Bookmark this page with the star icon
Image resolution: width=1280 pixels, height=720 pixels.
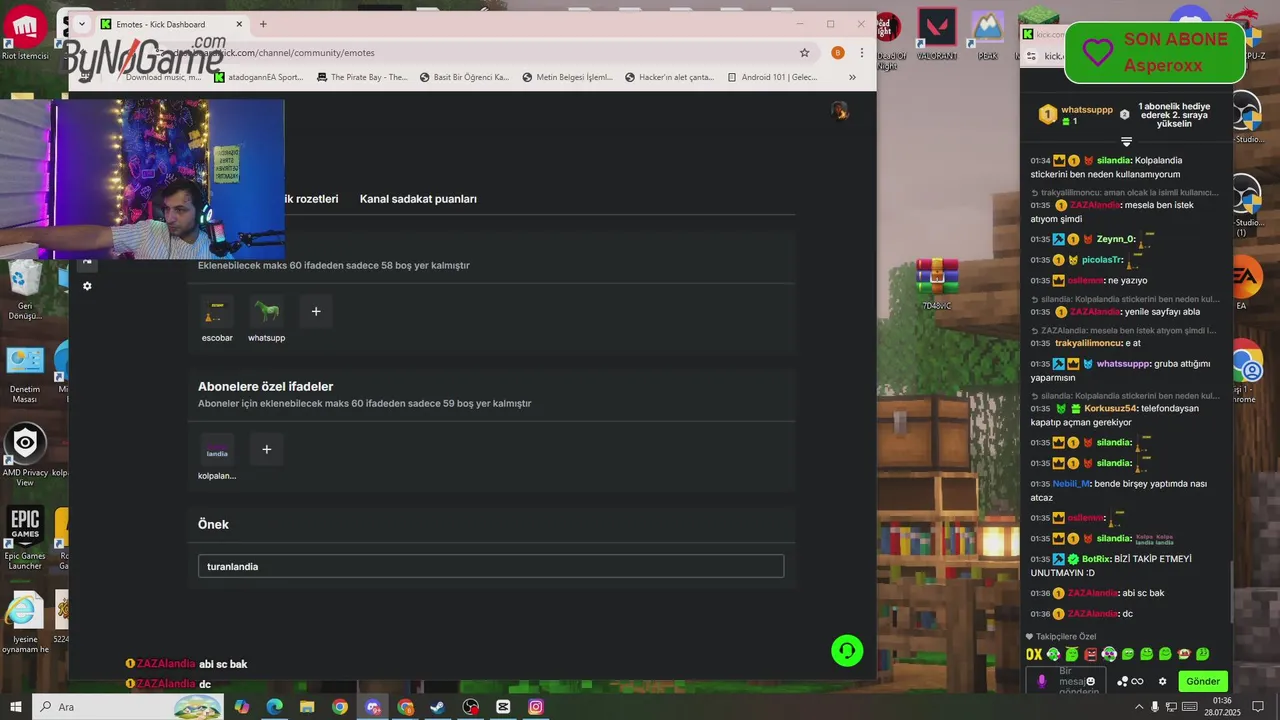(x=804, y=53)
